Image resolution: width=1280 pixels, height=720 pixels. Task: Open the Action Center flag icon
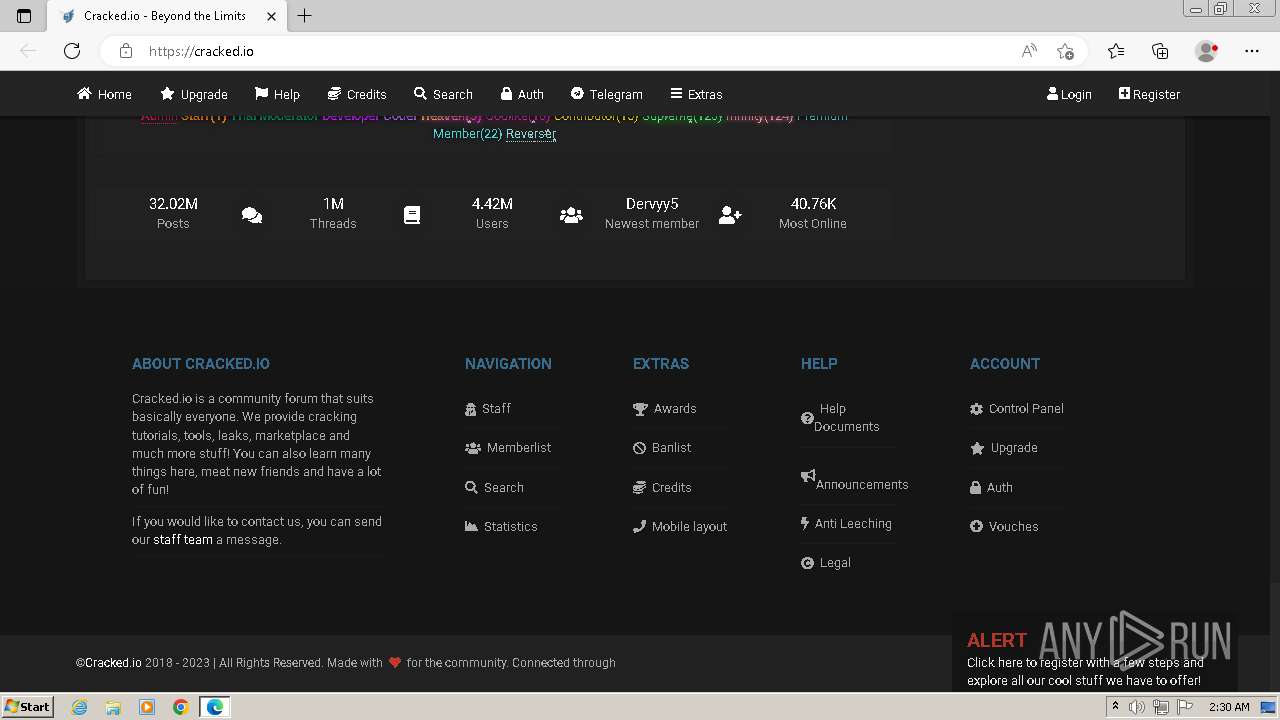pyautogui.click(x=1185, y=707)
